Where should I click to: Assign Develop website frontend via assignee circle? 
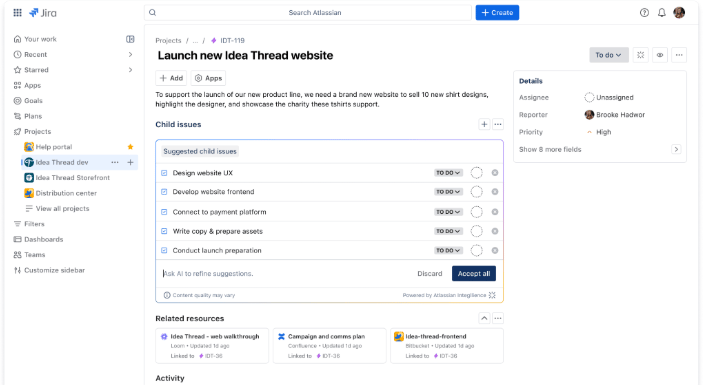[477, 192]
